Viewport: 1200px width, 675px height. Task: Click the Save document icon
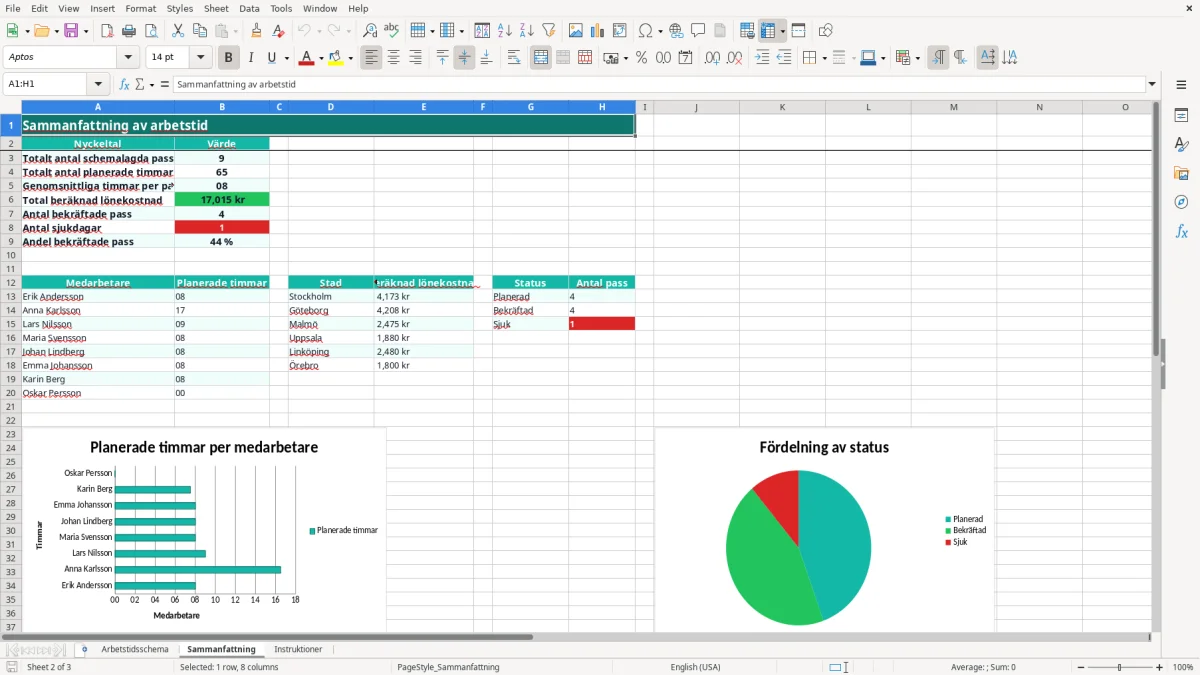(x=71, y=31)
